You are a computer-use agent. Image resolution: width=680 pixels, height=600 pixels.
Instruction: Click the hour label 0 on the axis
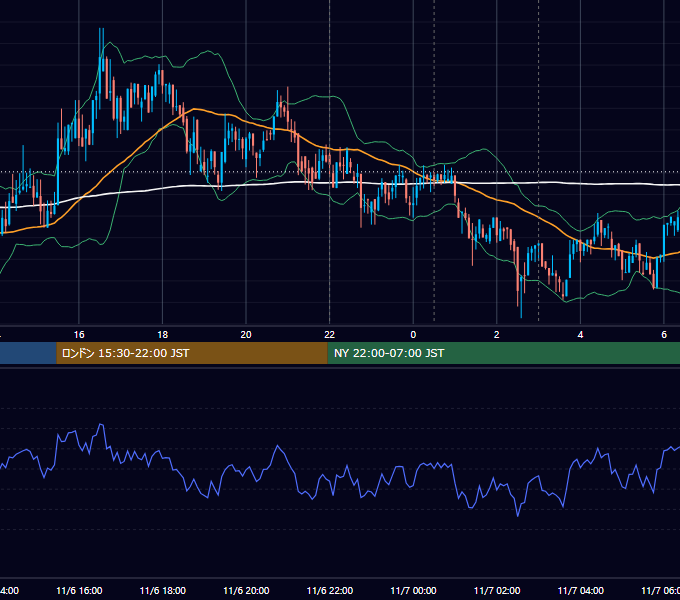pyautogui.click(x=413, y=335)
